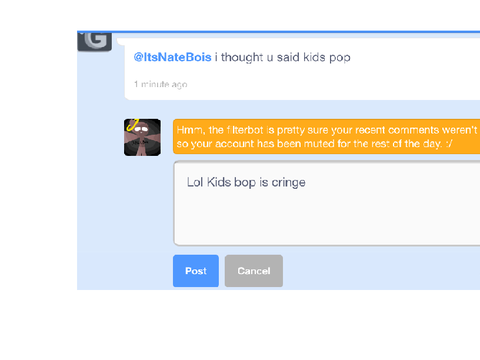The width and height of the screenshot is (480, 360).
Task: Click the gray G profile avatar
Action: point(95,41)
